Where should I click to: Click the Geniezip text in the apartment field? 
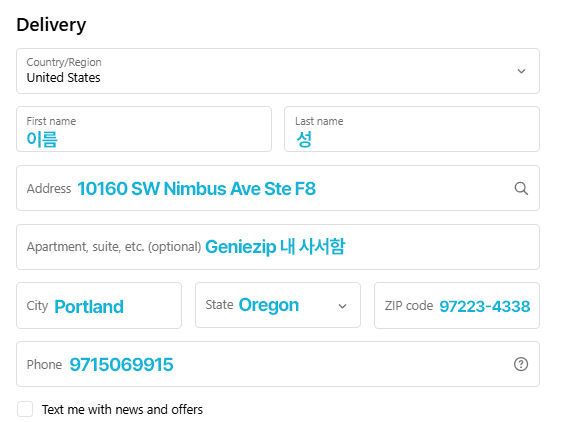(240, 247)
